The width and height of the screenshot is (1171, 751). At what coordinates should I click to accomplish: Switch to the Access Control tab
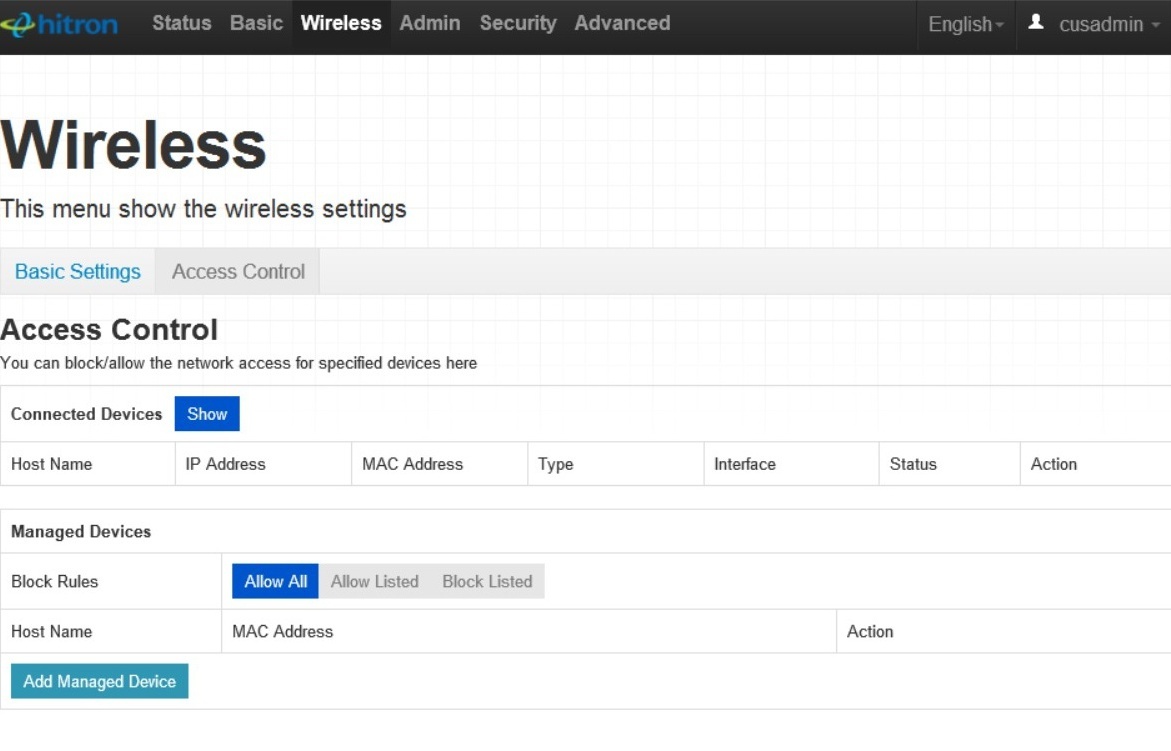pos(236,271)
